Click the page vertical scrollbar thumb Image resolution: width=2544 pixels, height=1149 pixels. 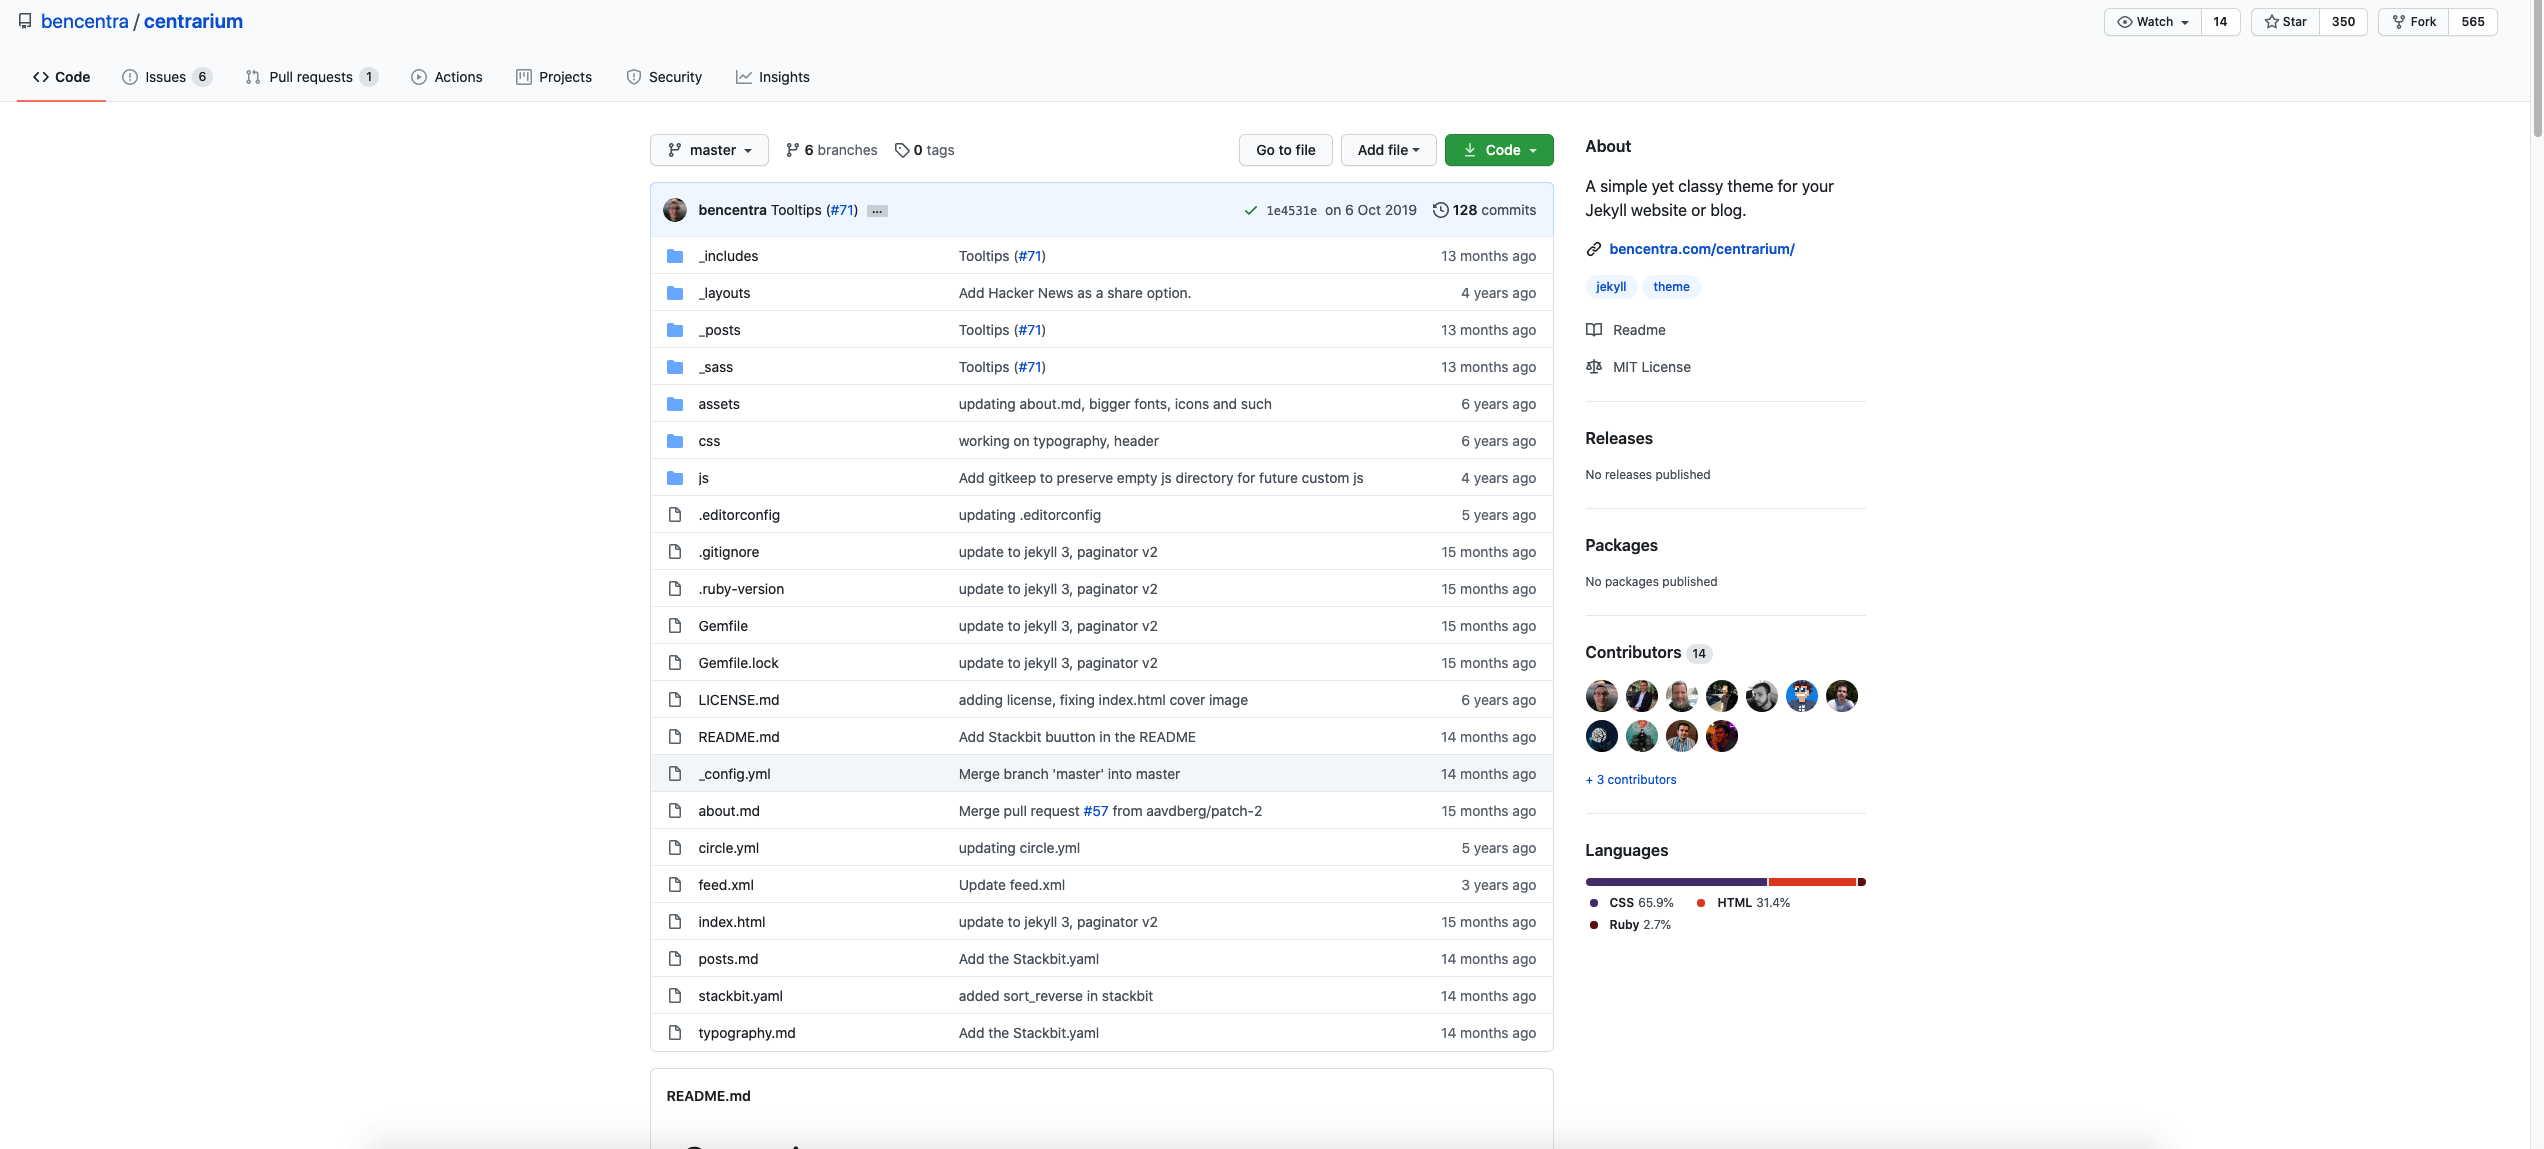[2537, 70]
